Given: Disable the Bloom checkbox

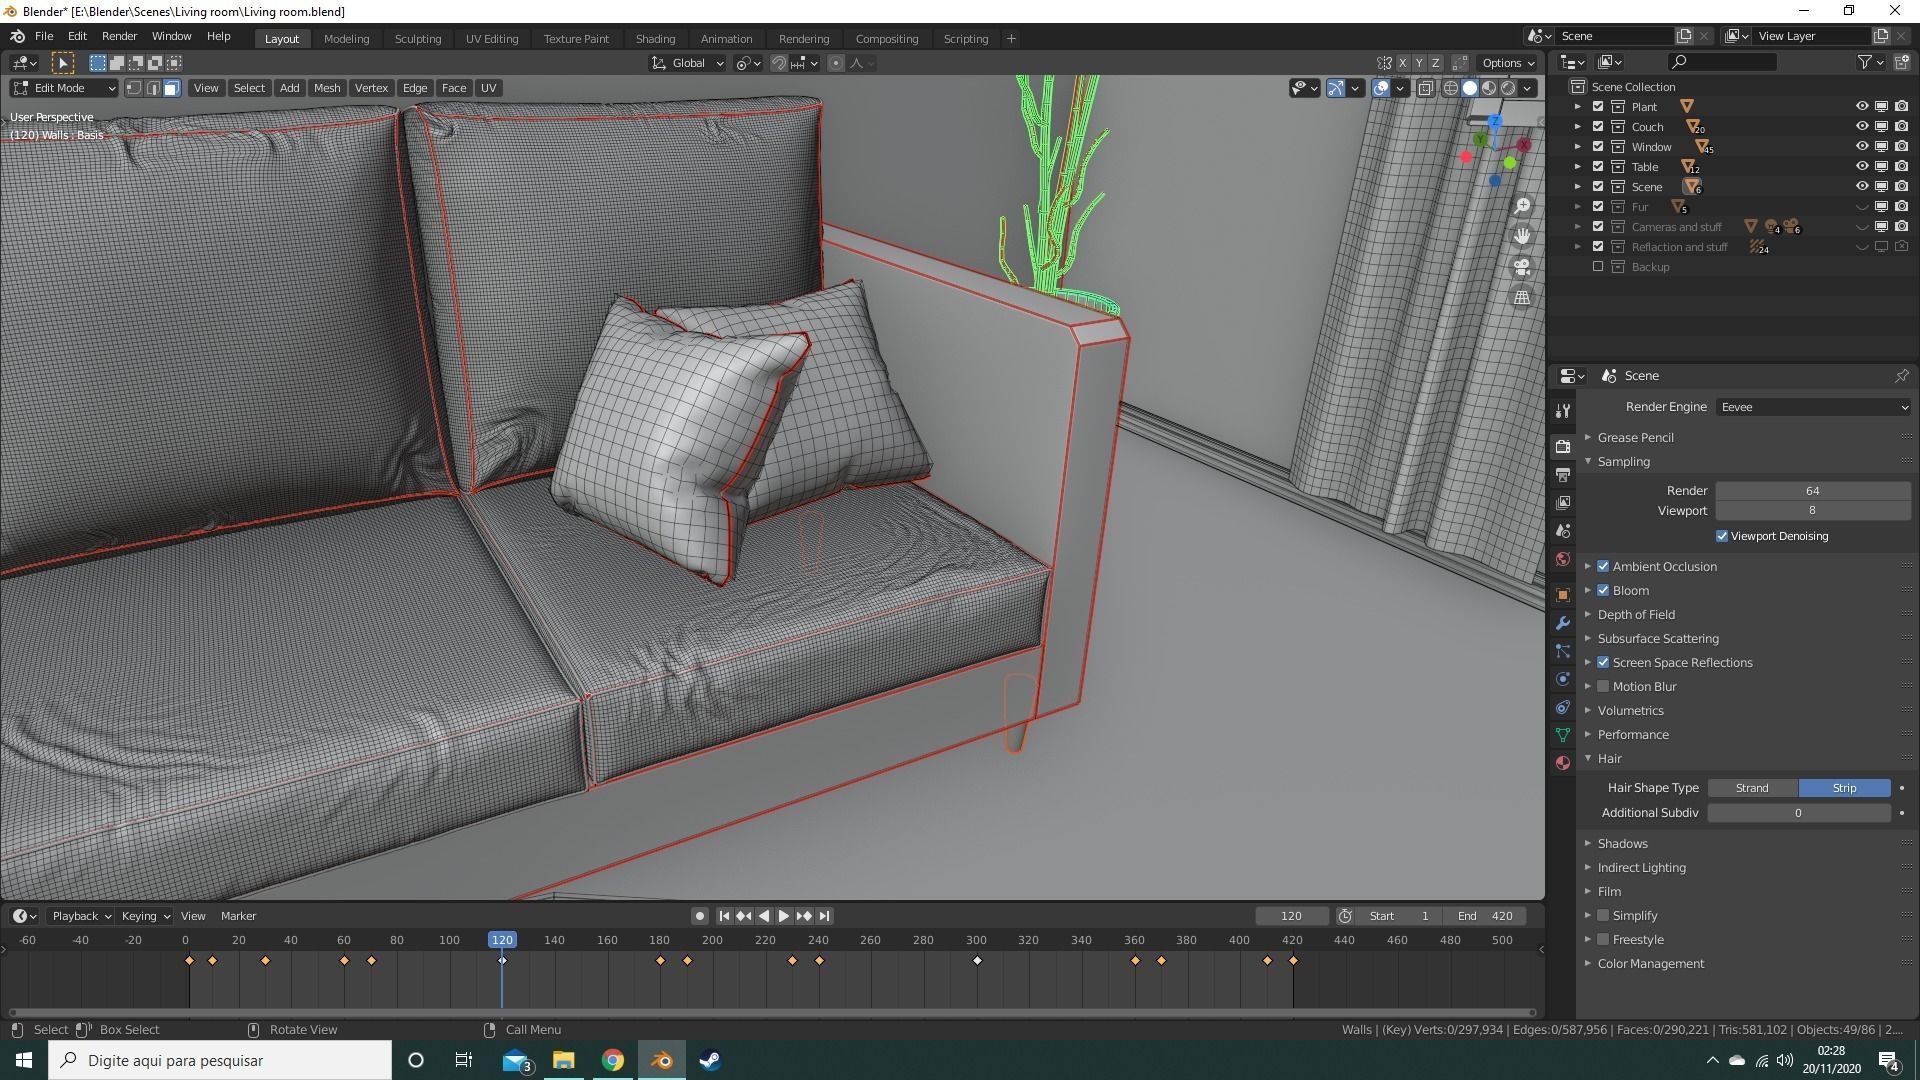Looking at the screenshot, I should point(1603,591).
